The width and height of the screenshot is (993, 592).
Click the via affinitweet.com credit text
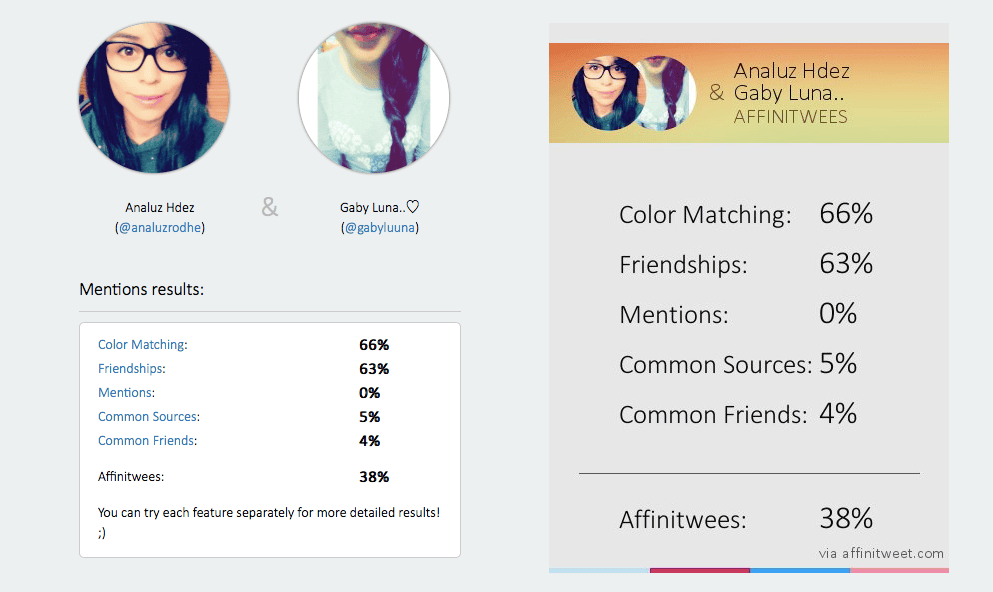(x=881, y=553)
